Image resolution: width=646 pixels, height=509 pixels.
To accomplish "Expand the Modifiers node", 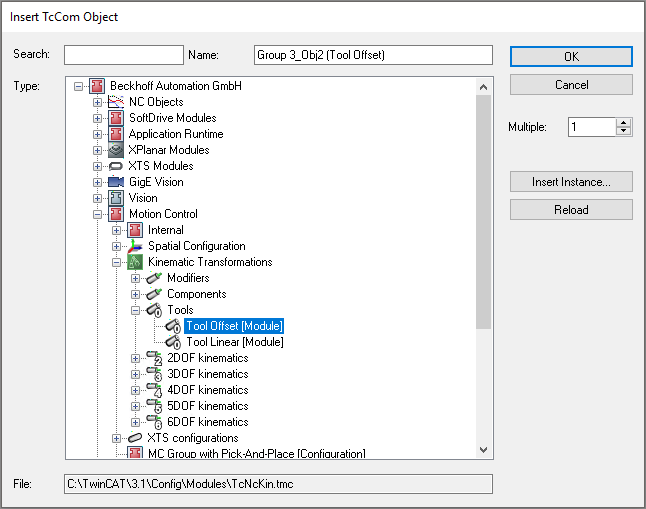I will click(x=135, y=278).
